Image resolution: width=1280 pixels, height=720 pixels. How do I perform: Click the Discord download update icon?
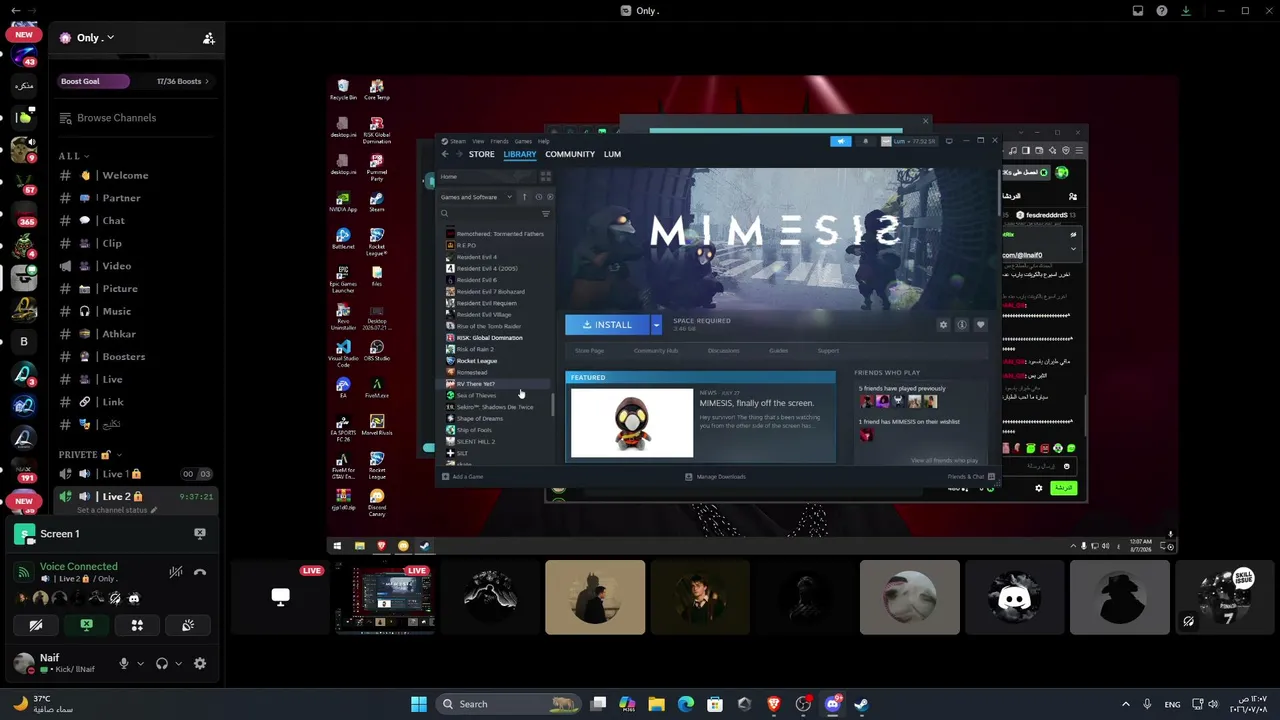coord(1186,11)
